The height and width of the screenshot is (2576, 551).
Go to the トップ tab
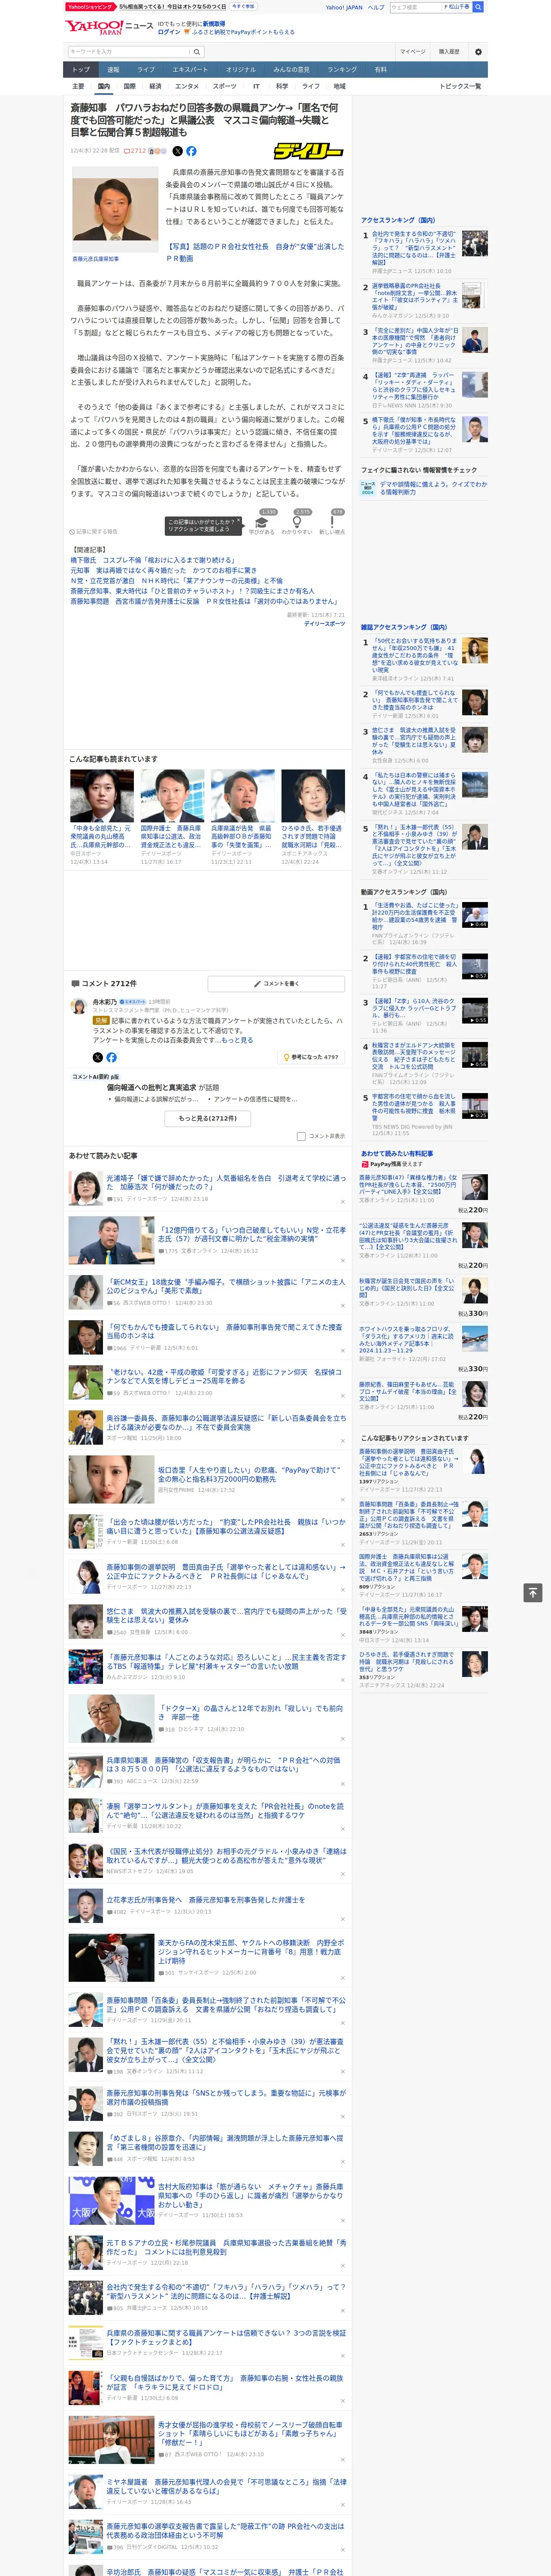(x=81, y=69)
